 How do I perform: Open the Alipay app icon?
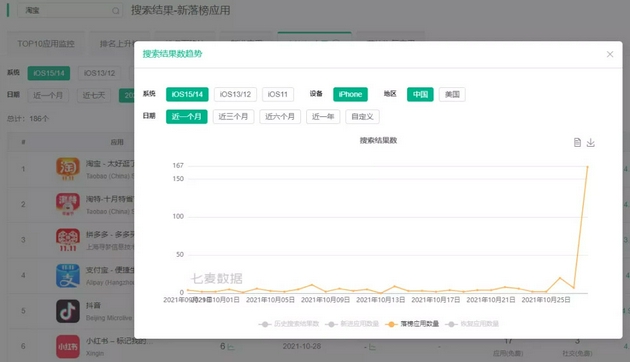[68, 276]
